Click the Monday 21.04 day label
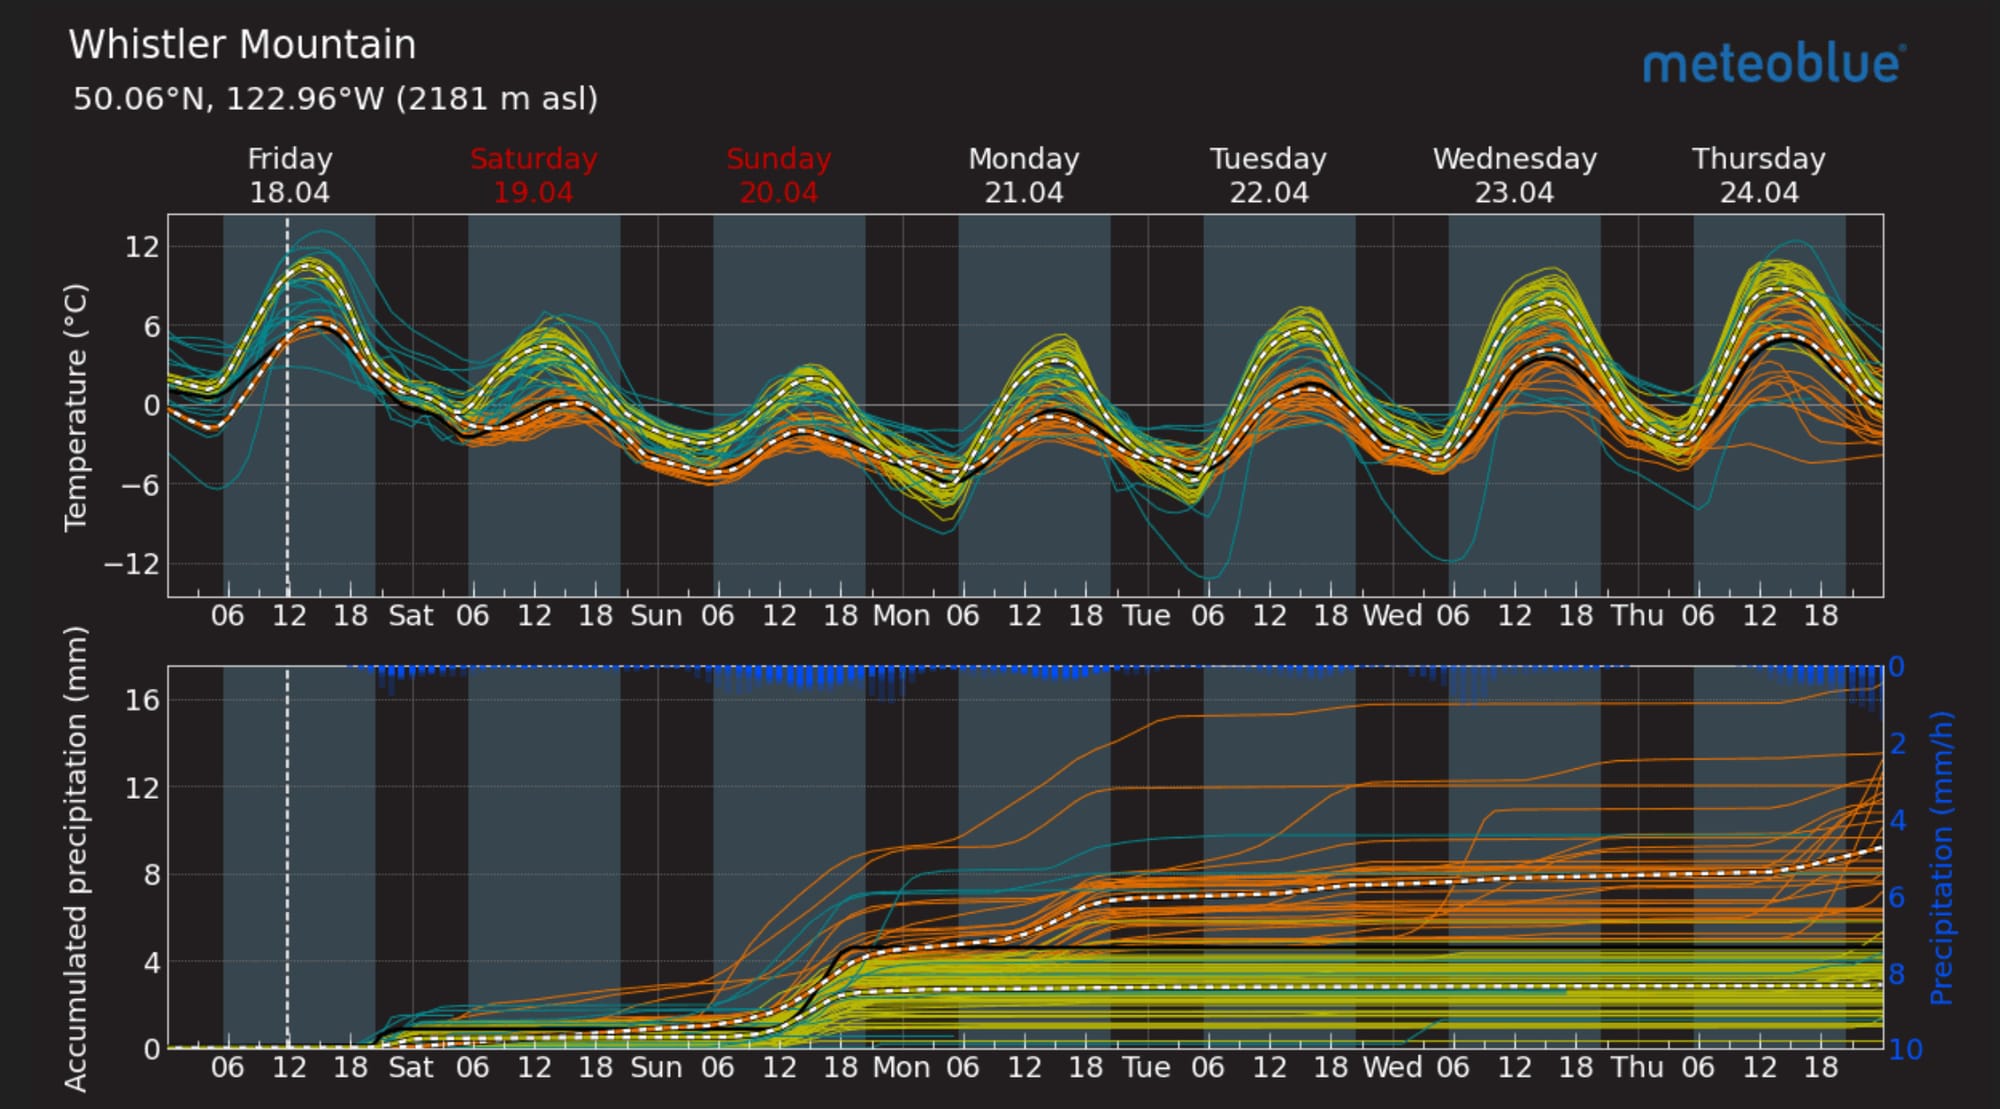Screen dimensions: 2000x1109 (x=1023, y=175)
